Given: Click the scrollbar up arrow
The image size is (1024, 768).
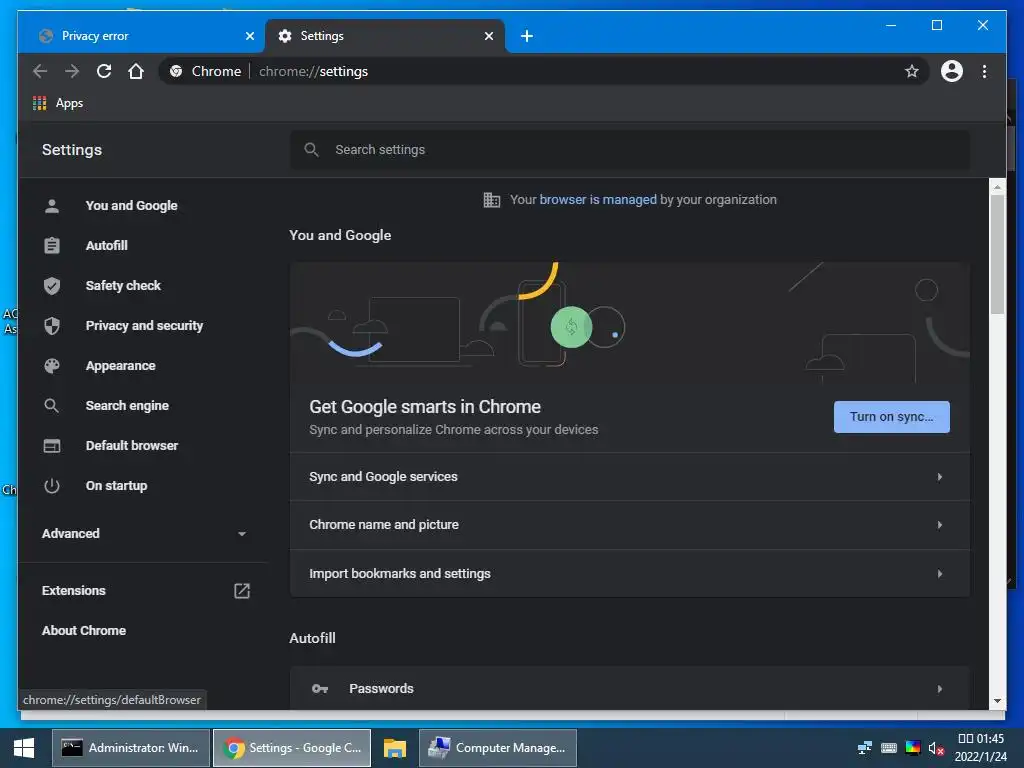Looking at the screenshot, I should (997, 187).
